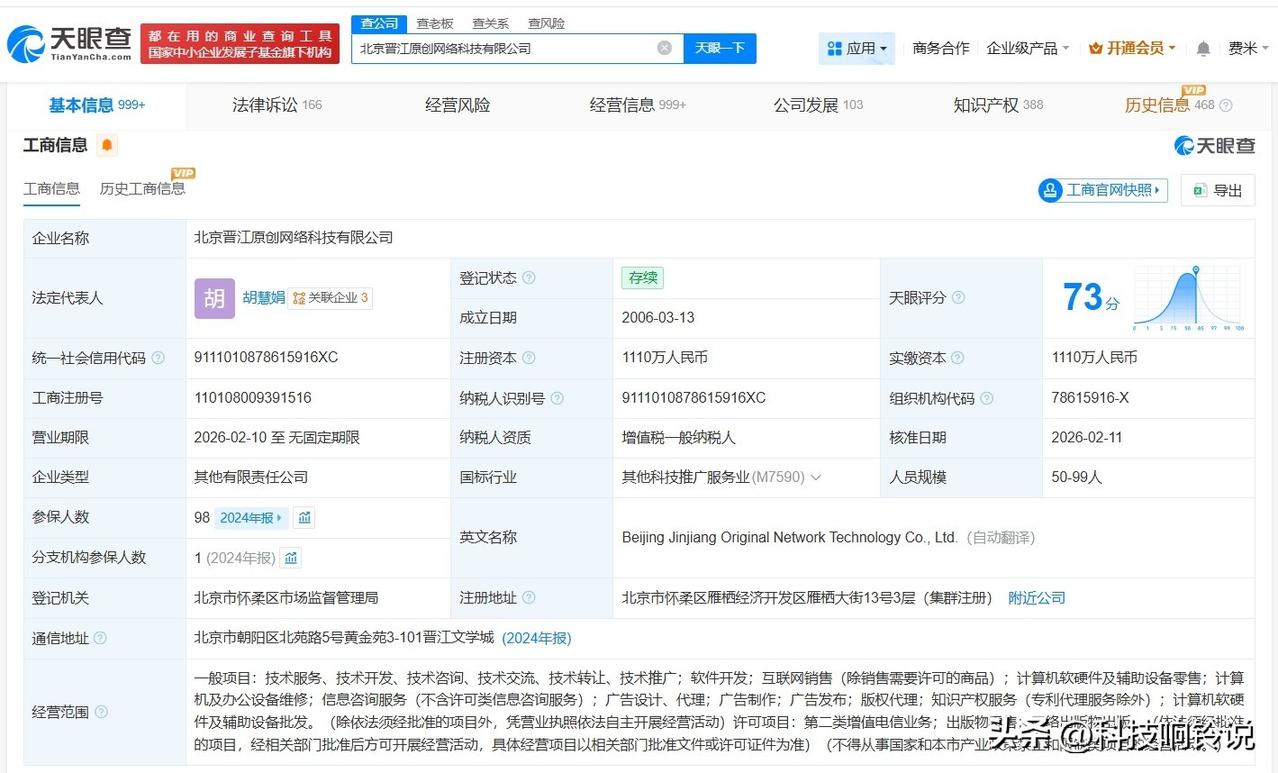Clear the search box with the X icon
This screenshot has width=1278, height=773.
tap(664, 48)
